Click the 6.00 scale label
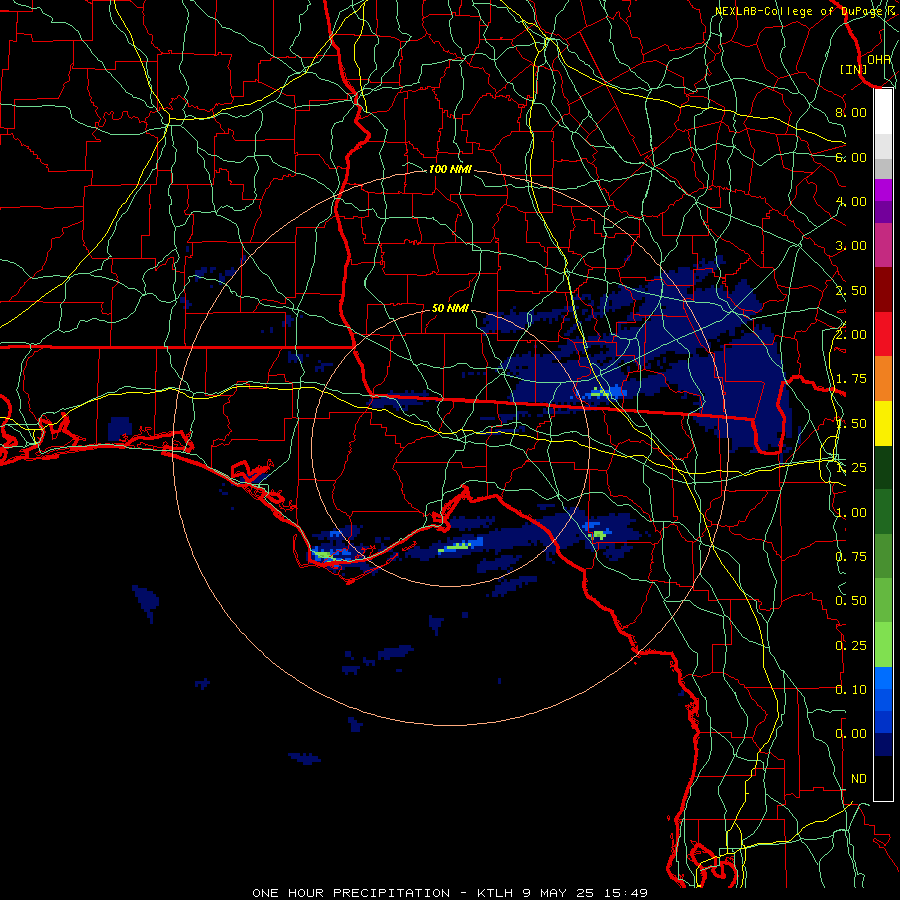 (851, 157)
